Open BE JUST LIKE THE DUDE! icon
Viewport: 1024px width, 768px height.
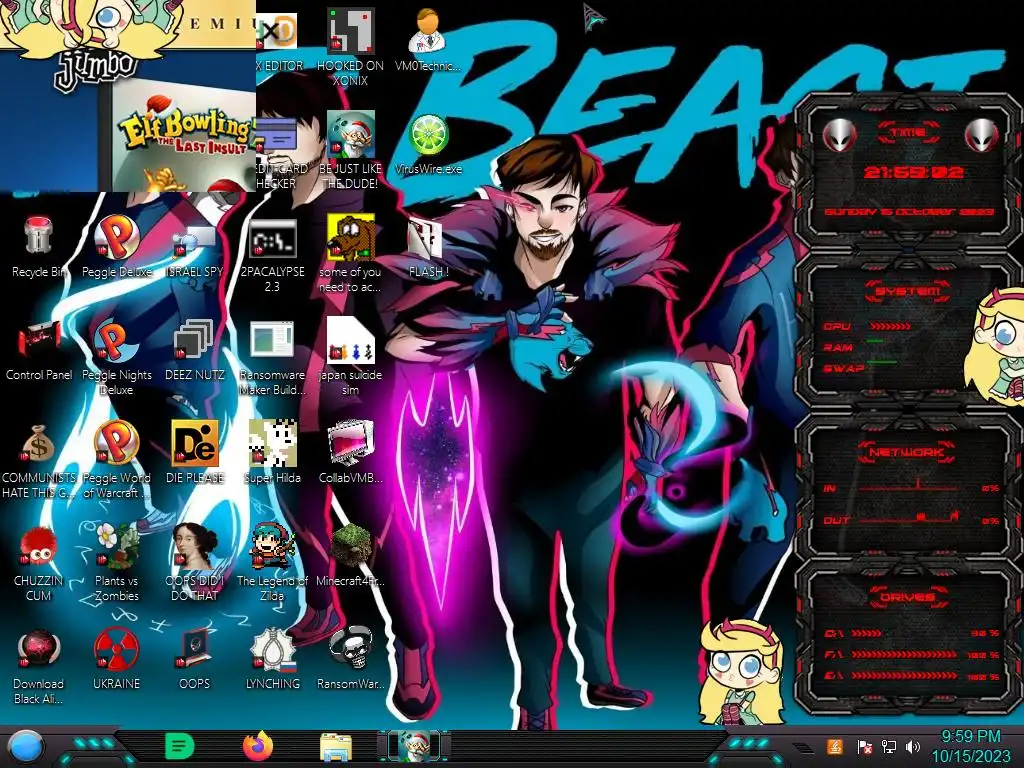coord(351,135)
